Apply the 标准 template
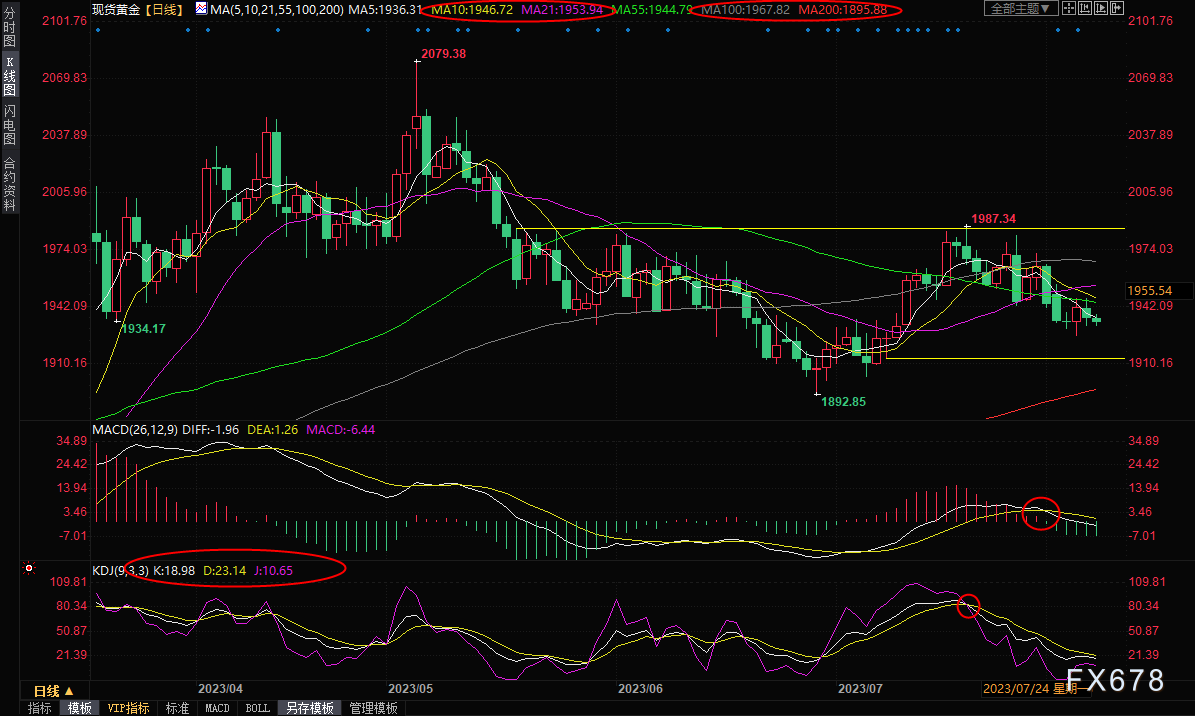This screenshot has height=716, width=1195. click(x=178, y=708)
